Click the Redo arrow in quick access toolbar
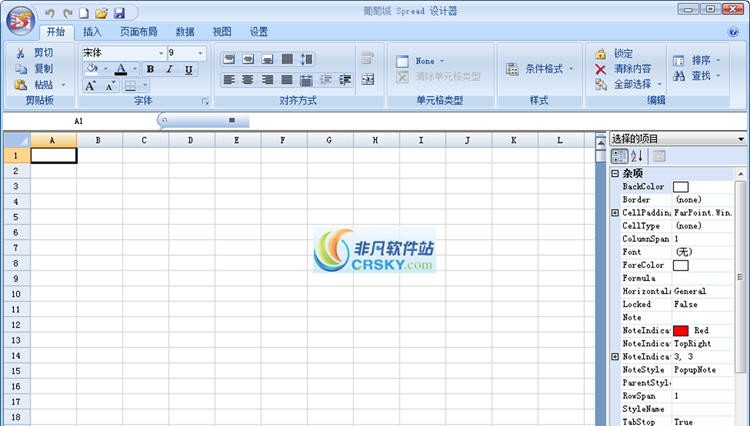 67,13
